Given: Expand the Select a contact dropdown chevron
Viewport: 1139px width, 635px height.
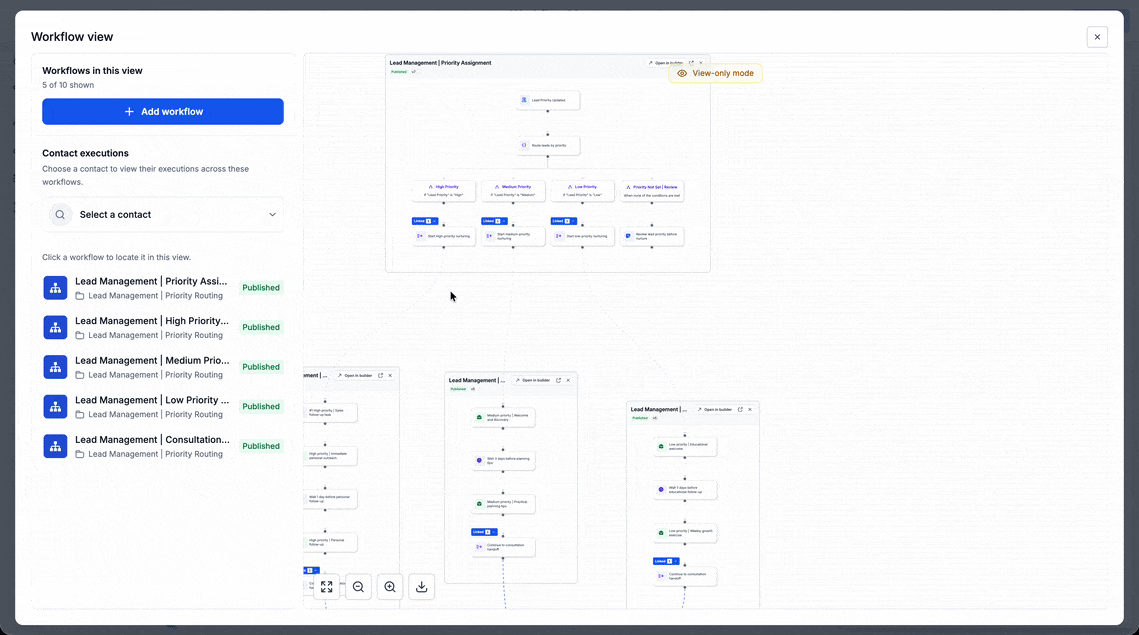Looking at the screenshot, I should point(272,214).
